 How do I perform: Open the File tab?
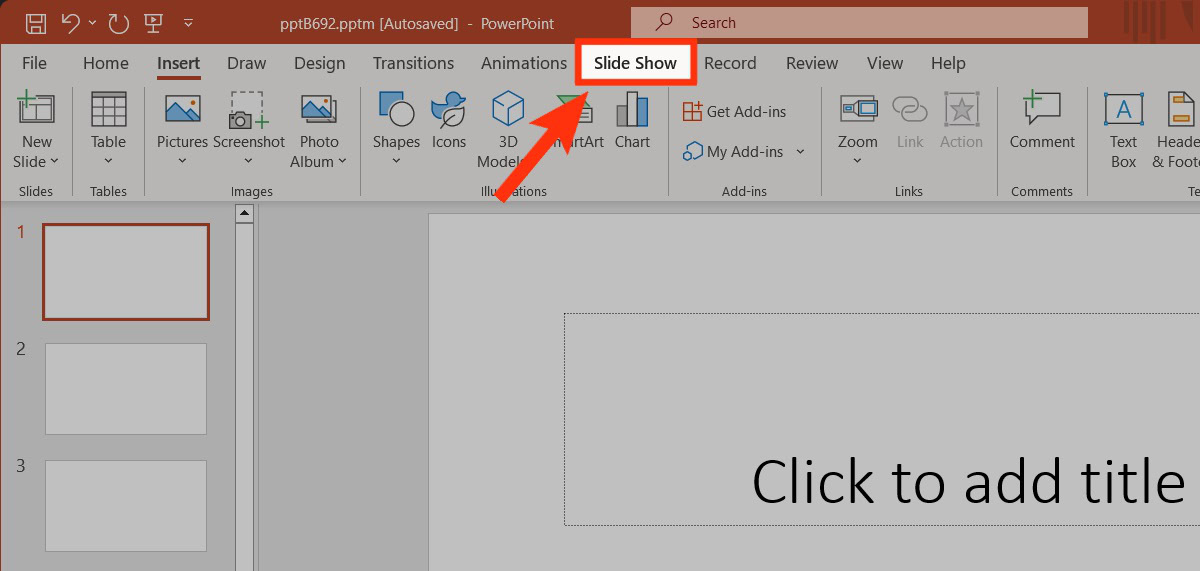[x=34, y=63]
